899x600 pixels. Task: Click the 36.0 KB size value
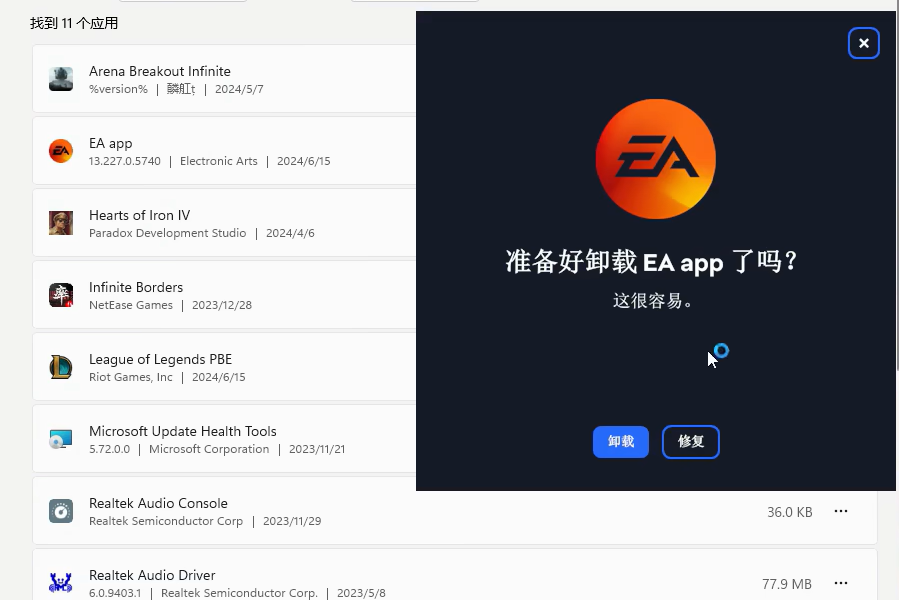[789, 512]
